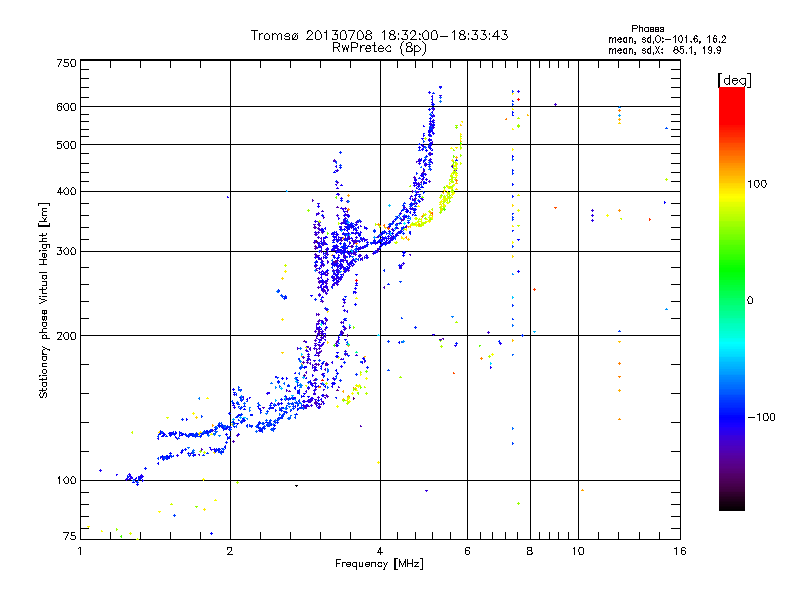Click the x-axis tick label '1'
Viewport: 800px width, 600px height.
click(x=80, y=551)
